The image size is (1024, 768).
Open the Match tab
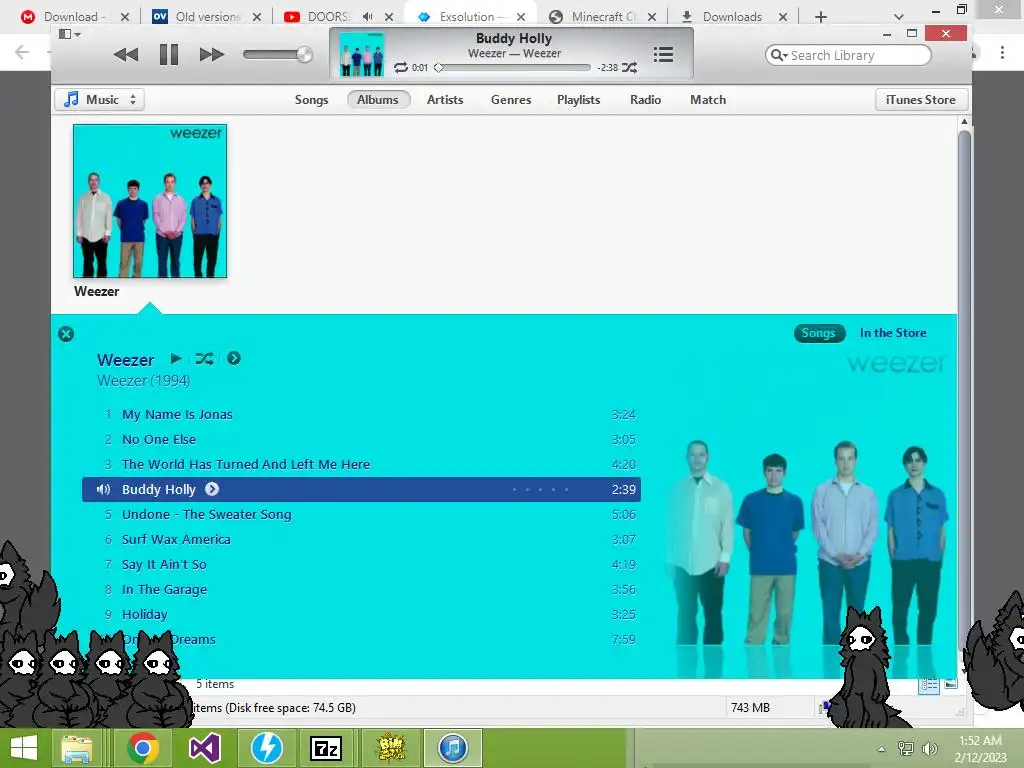pyautogui.click(x=708, y=100)
